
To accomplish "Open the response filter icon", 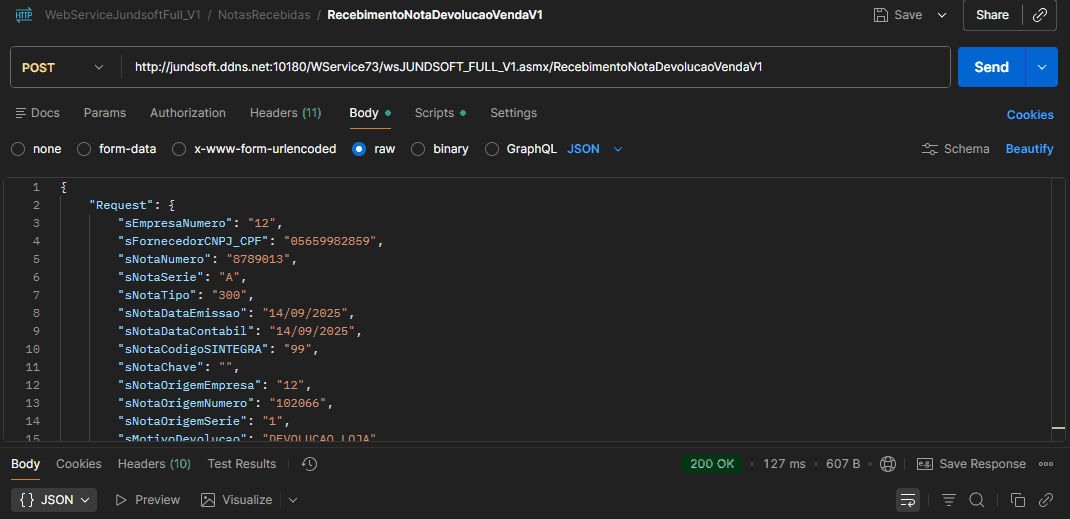I will [949, 499].
